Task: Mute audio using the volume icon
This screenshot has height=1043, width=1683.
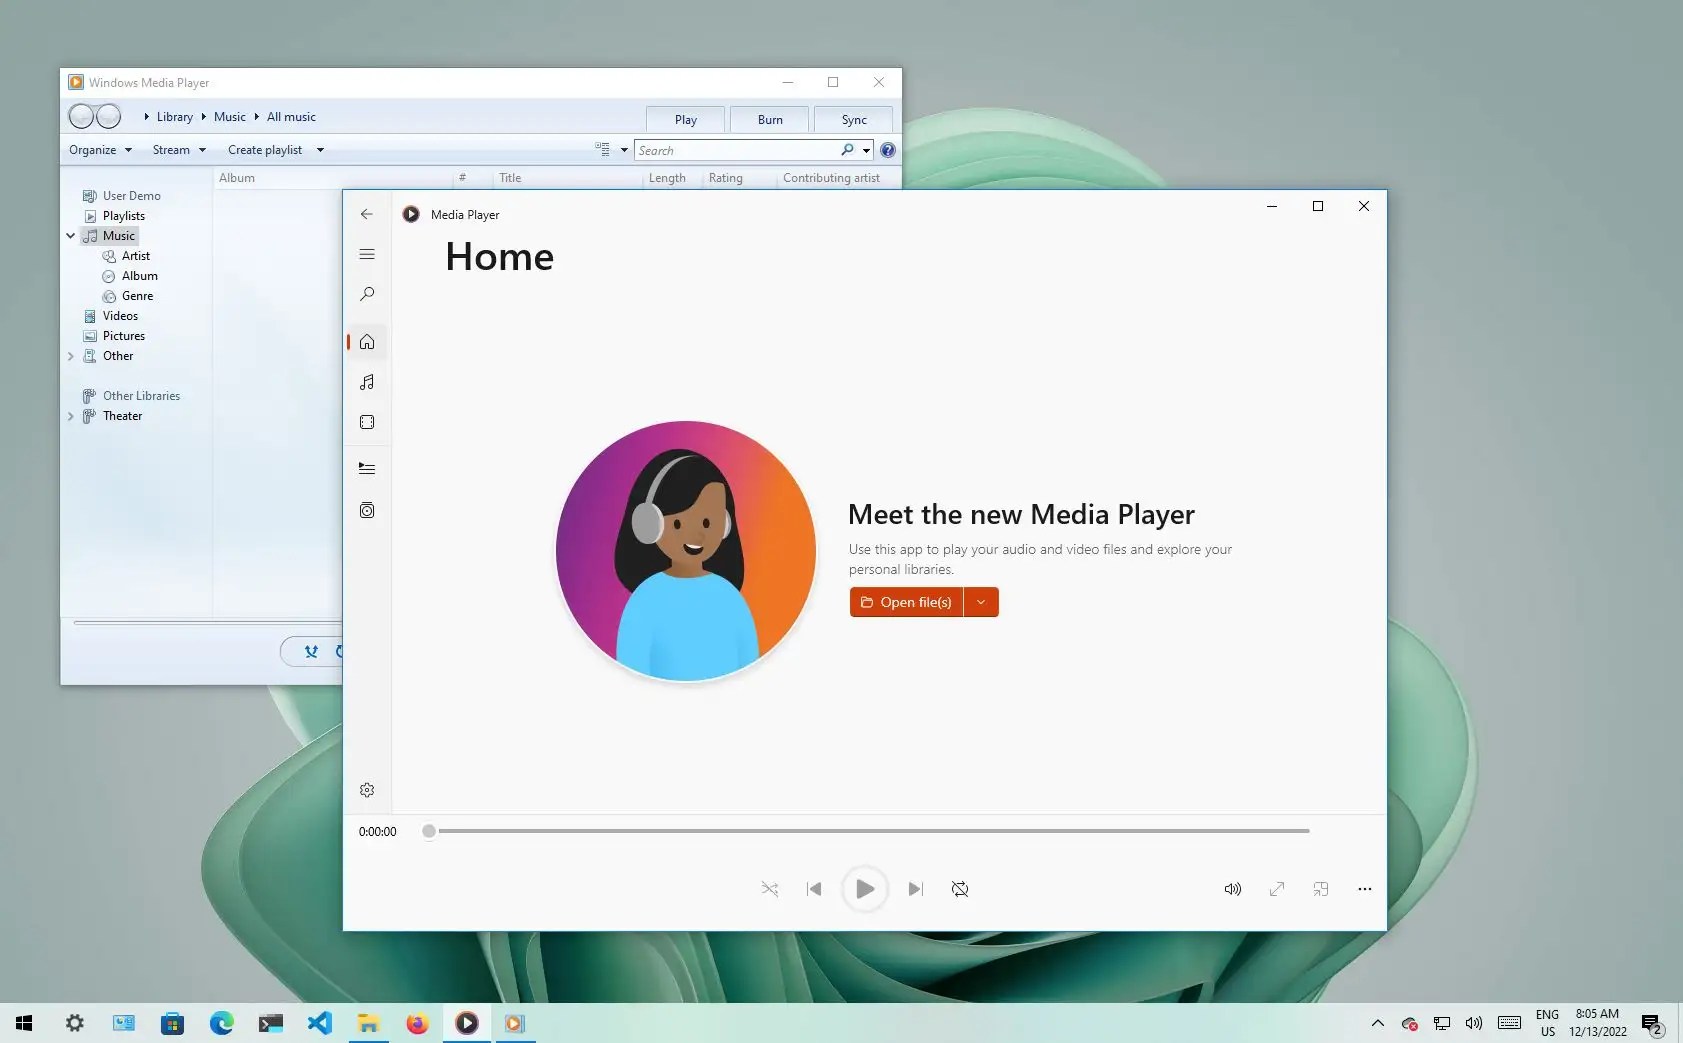Action: tap(1231, 888)
